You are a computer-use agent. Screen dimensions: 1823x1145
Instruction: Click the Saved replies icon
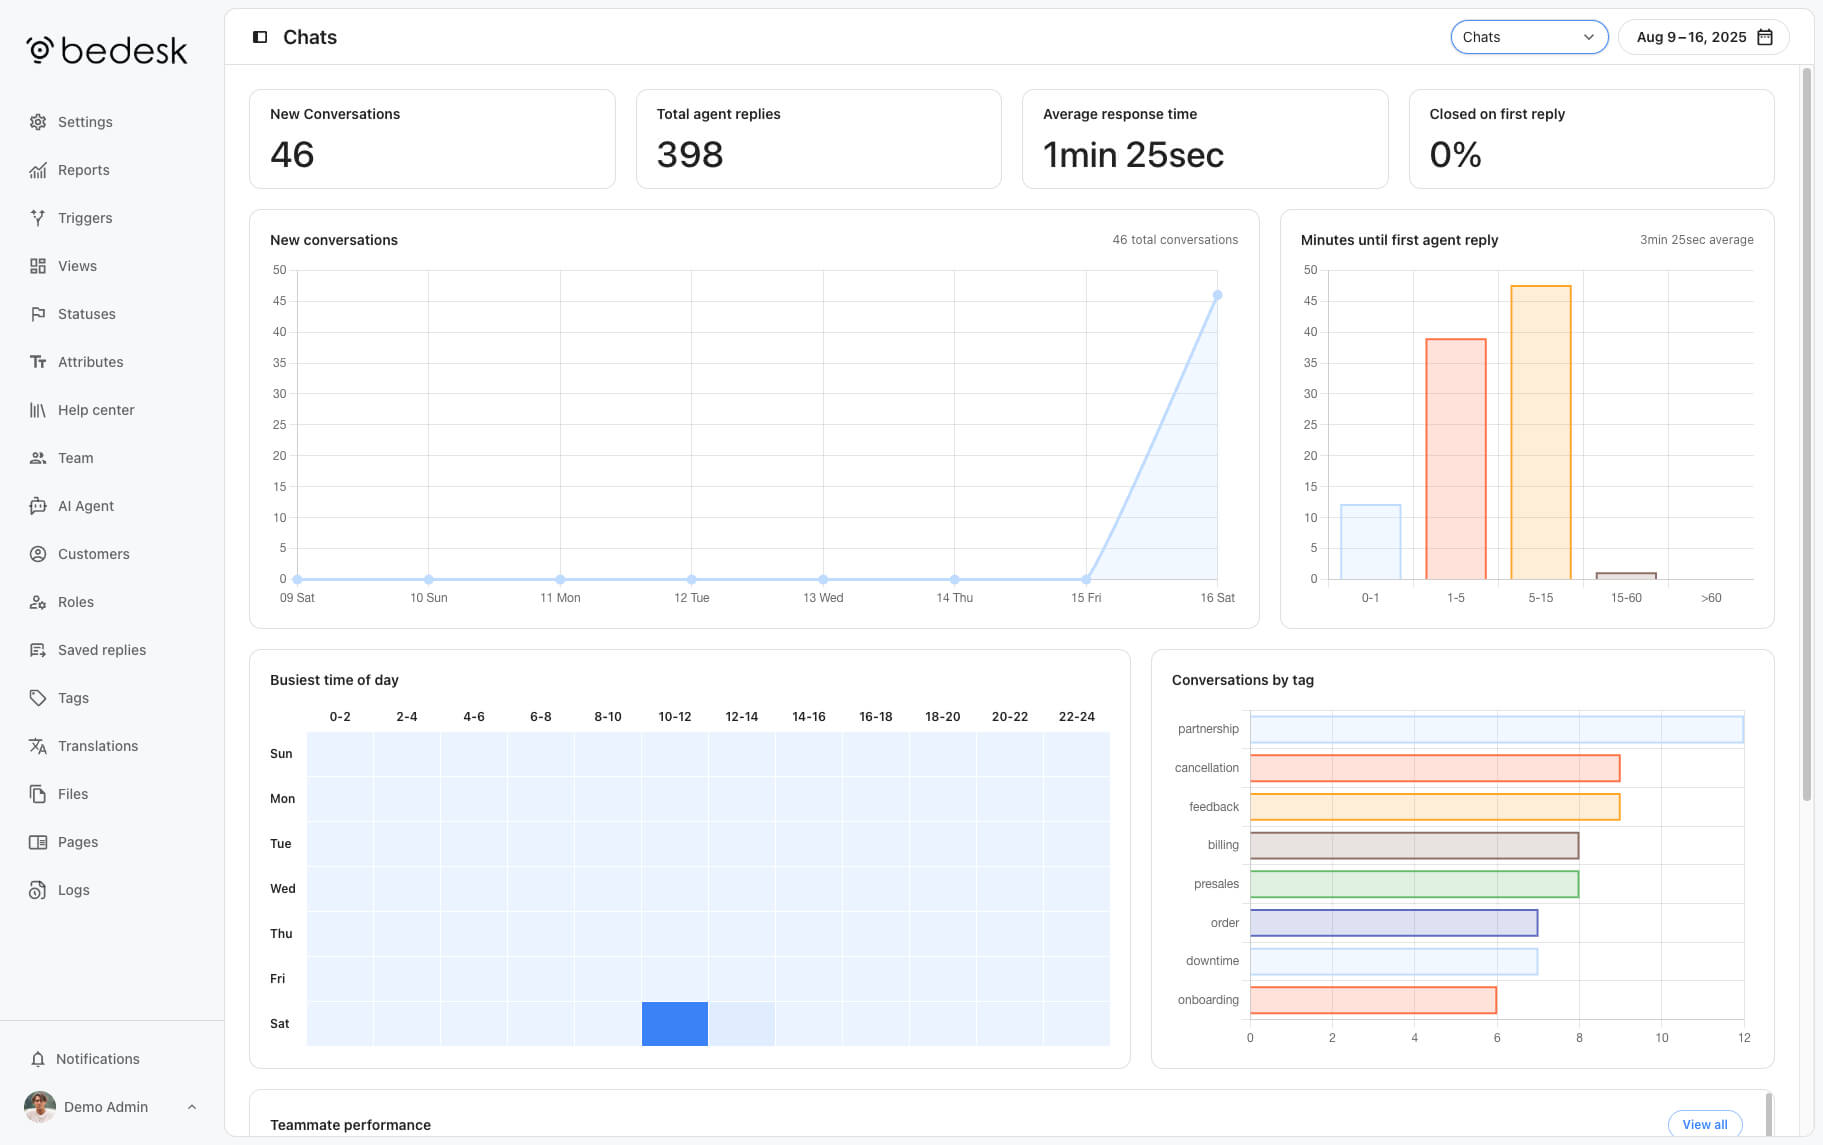click(x=38, y=650)
